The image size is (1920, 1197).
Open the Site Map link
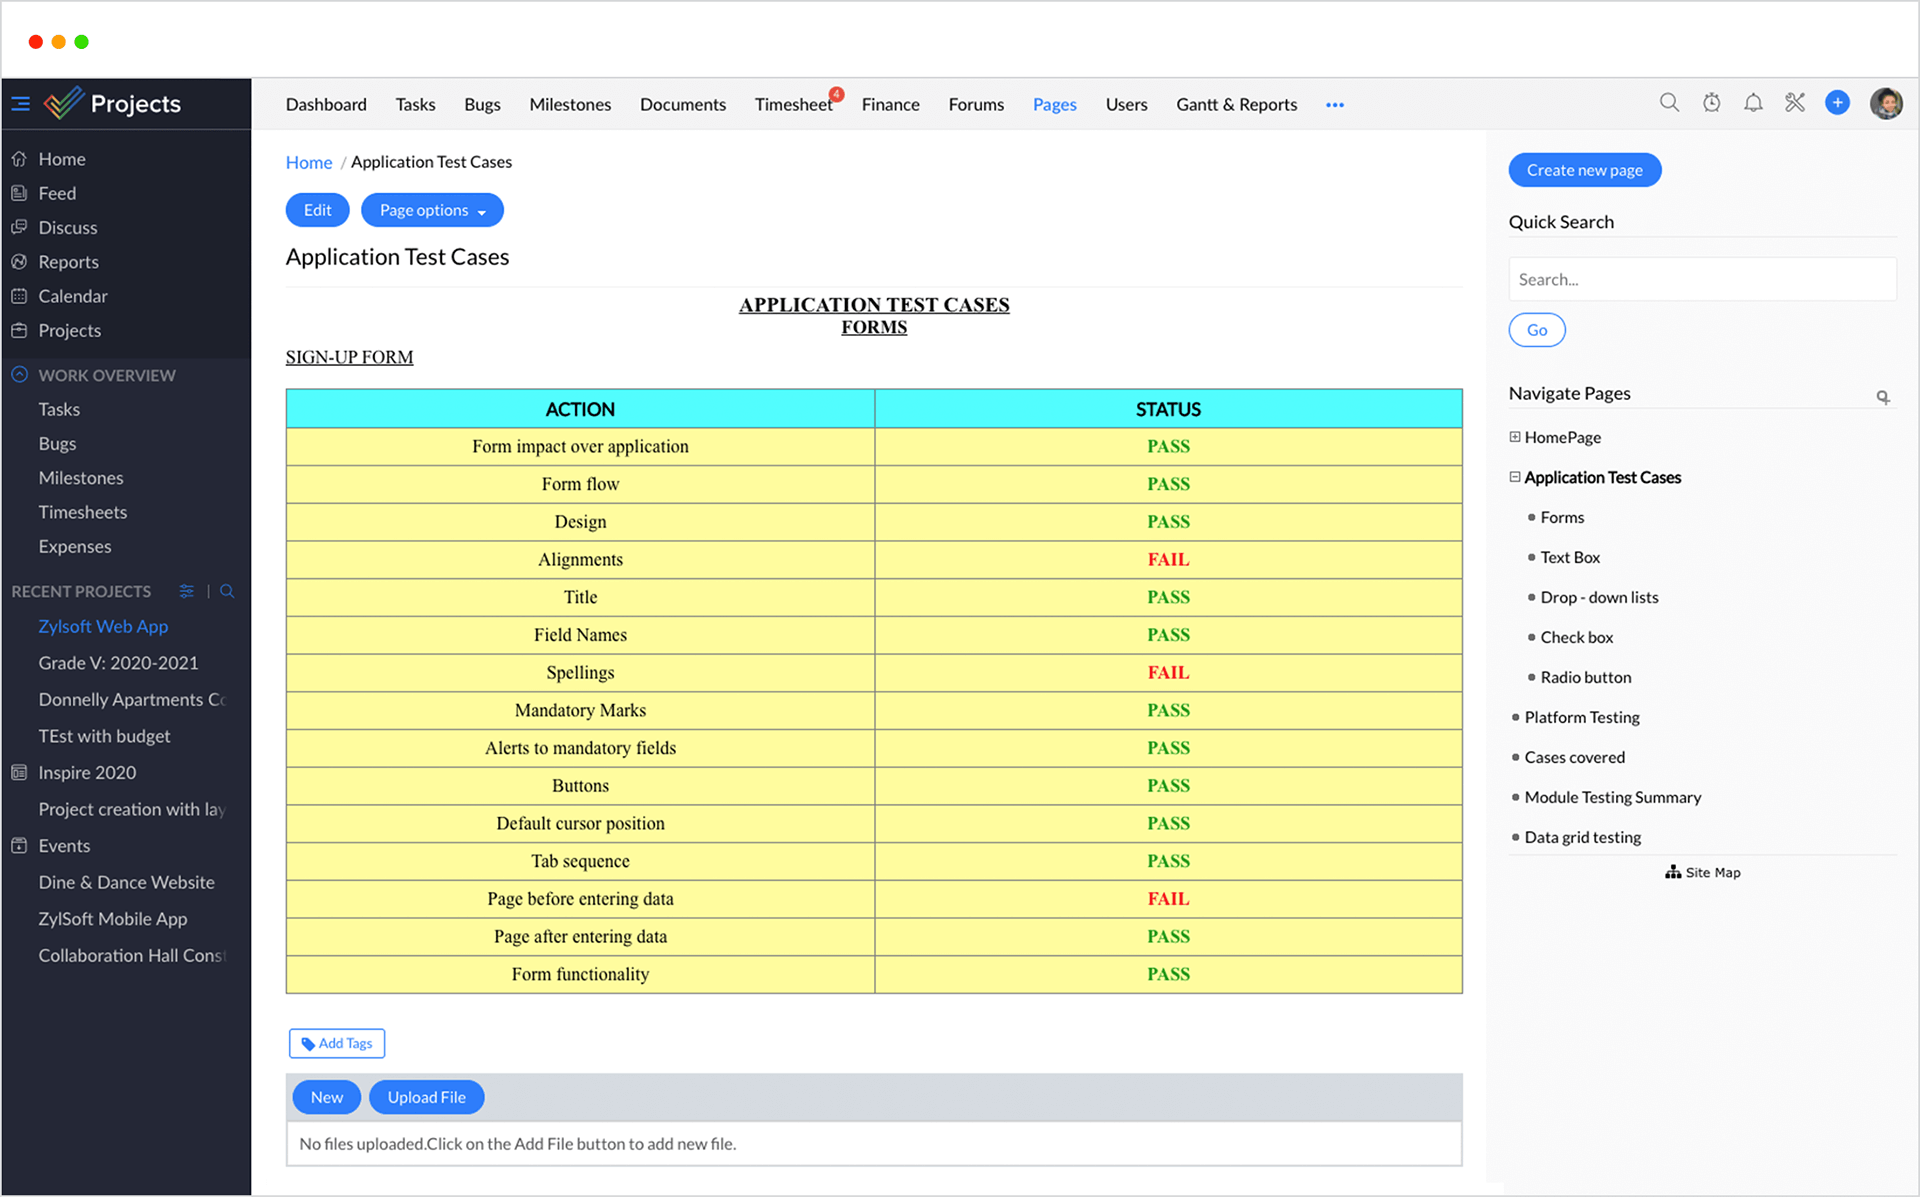[1703, 872]
